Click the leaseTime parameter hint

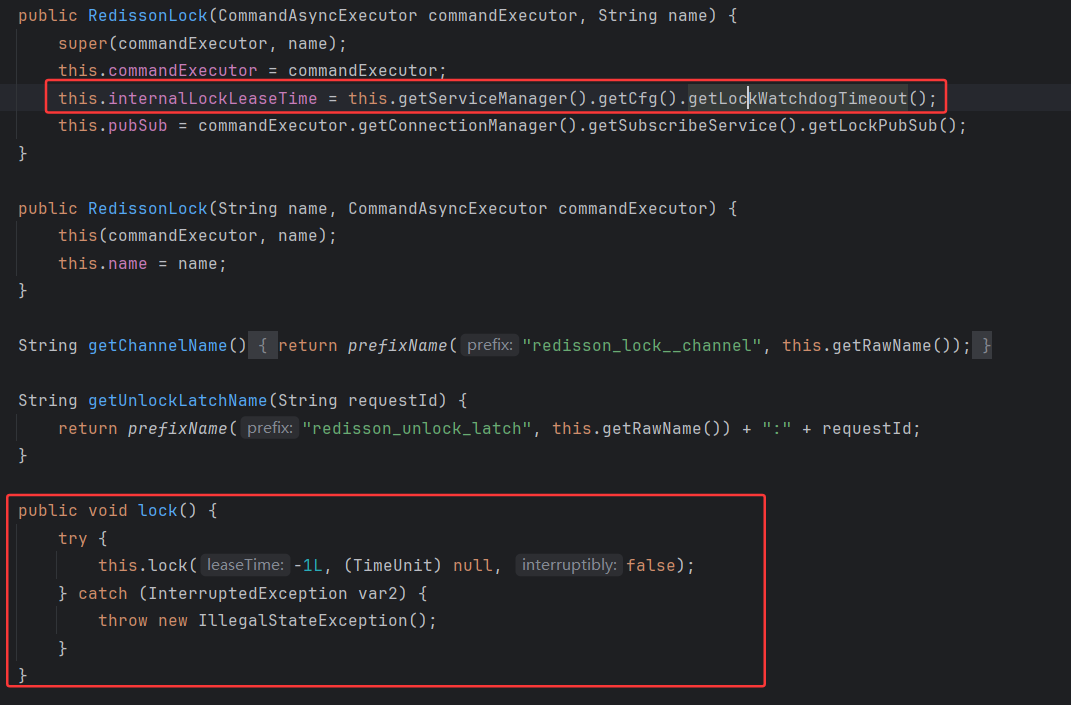(246, 566)
